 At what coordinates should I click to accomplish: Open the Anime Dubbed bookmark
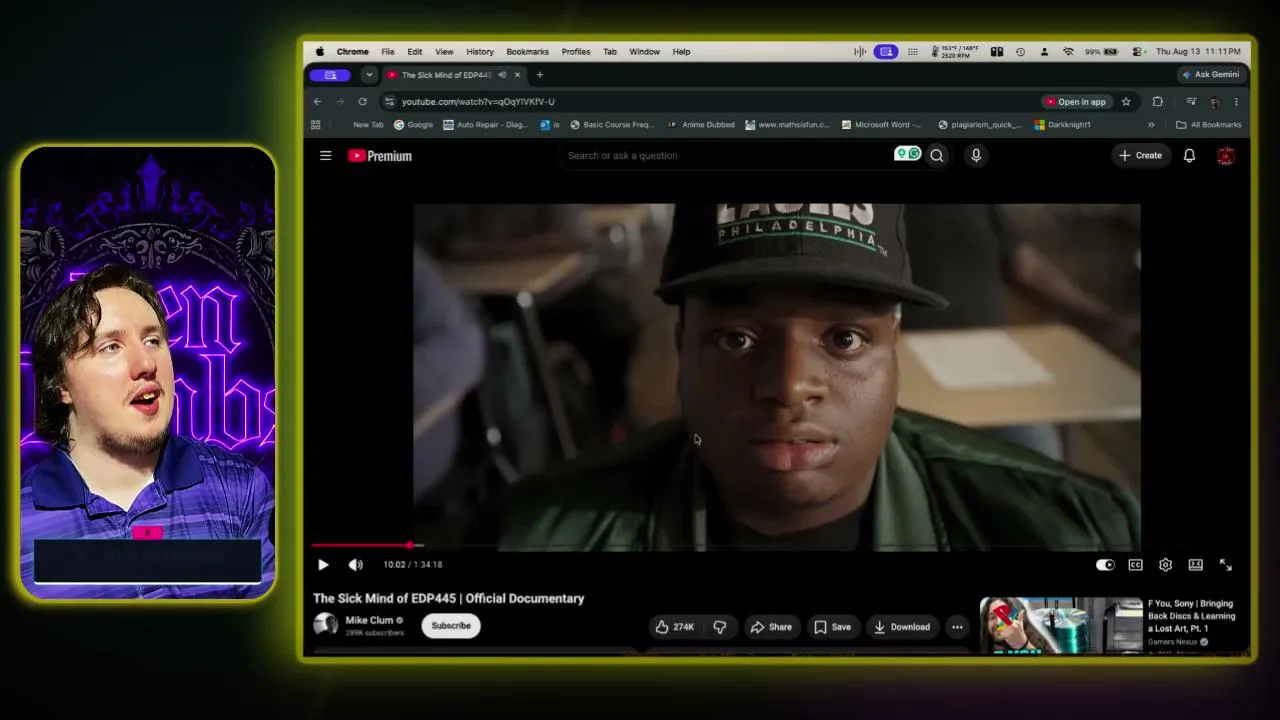(701, 125)
